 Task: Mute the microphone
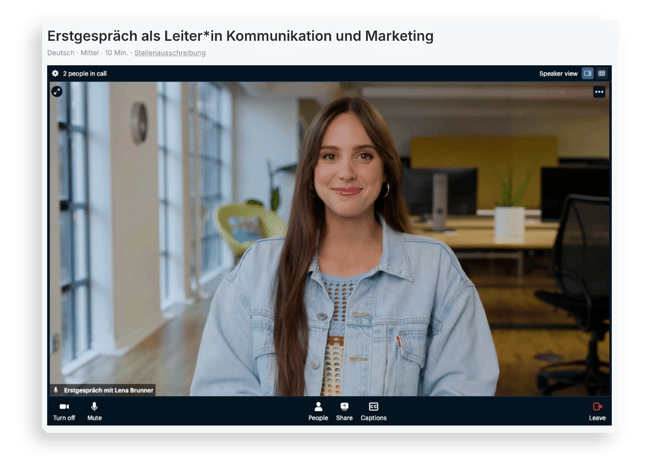tap(95, 412)
